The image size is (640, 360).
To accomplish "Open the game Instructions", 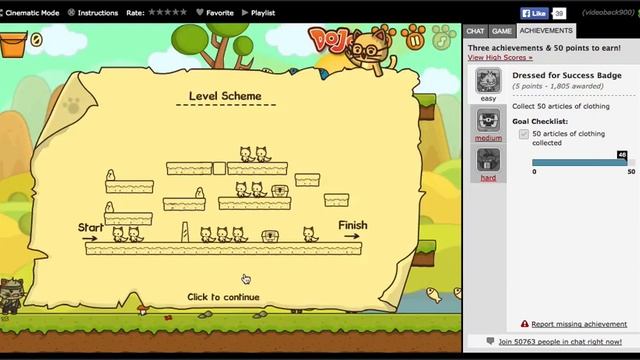I will 93,13.
